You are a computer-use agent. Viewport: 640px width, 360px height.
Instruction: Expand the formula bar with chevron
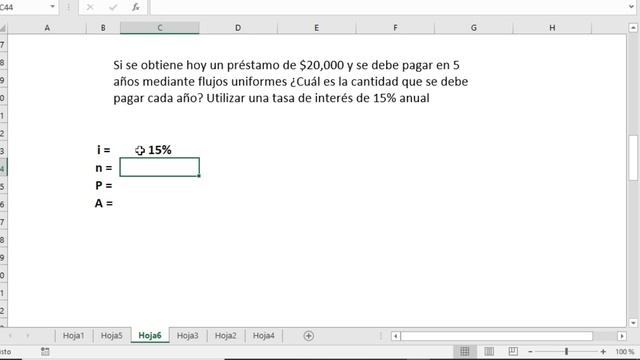coord(631,7)
